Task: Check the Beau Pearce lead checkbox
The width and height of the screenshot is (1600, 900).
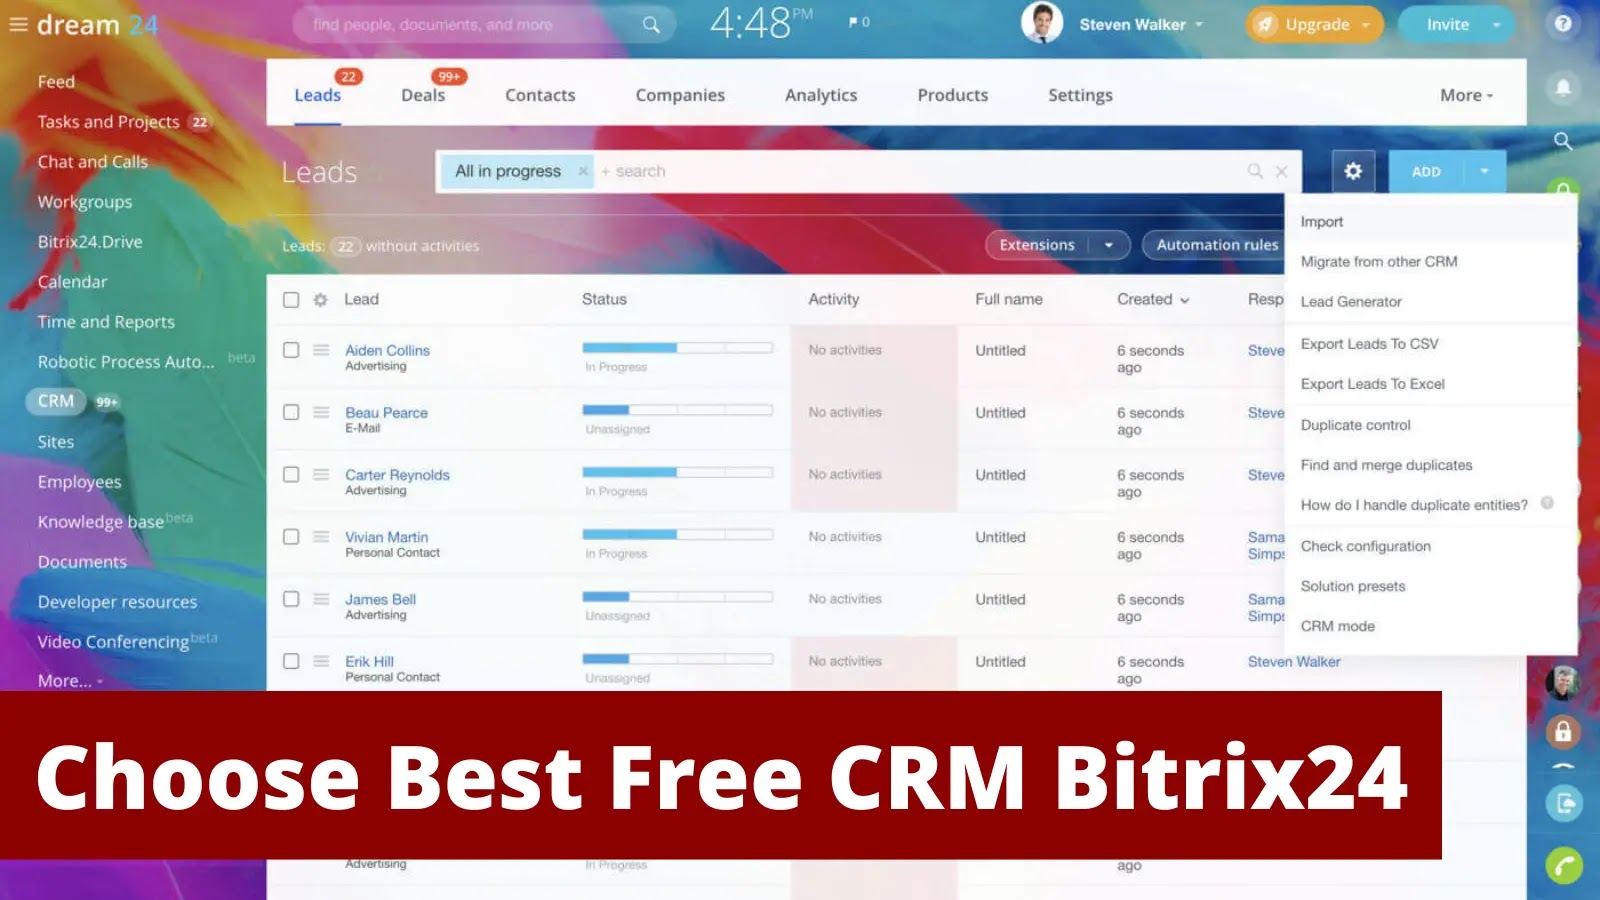Action: point(291,412)
